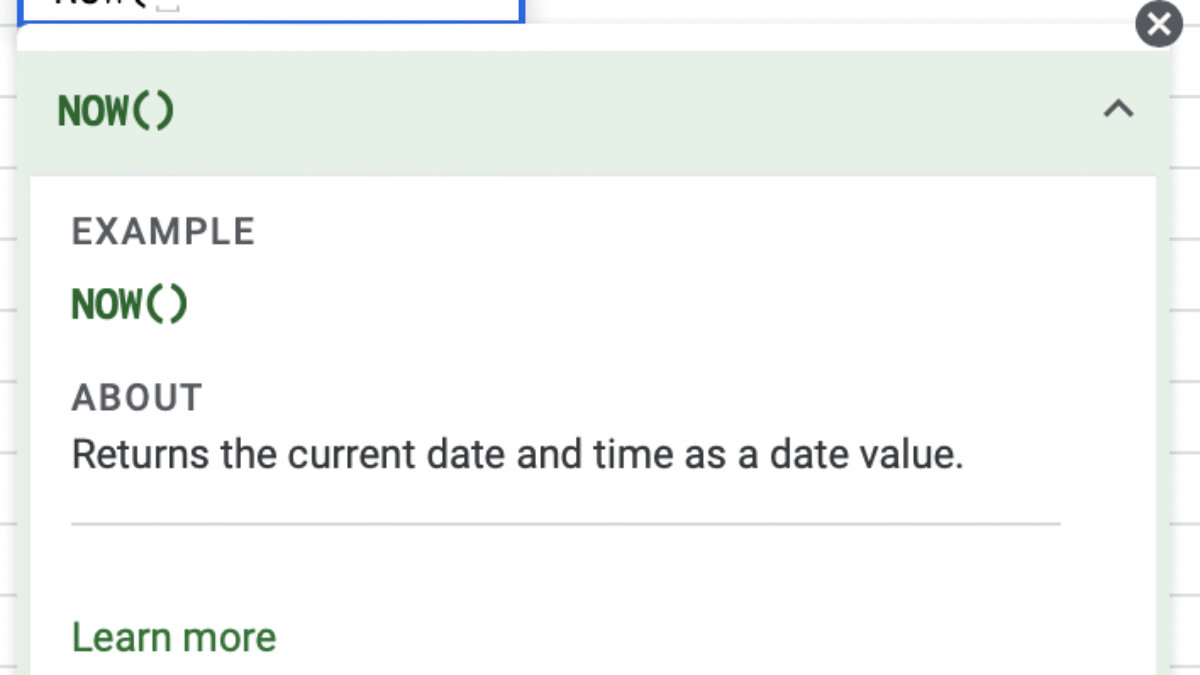Collapse the NOW() help section chevron
Image resolution: width=1200 pixels, height=675 pixels.
pos(1118,109)
